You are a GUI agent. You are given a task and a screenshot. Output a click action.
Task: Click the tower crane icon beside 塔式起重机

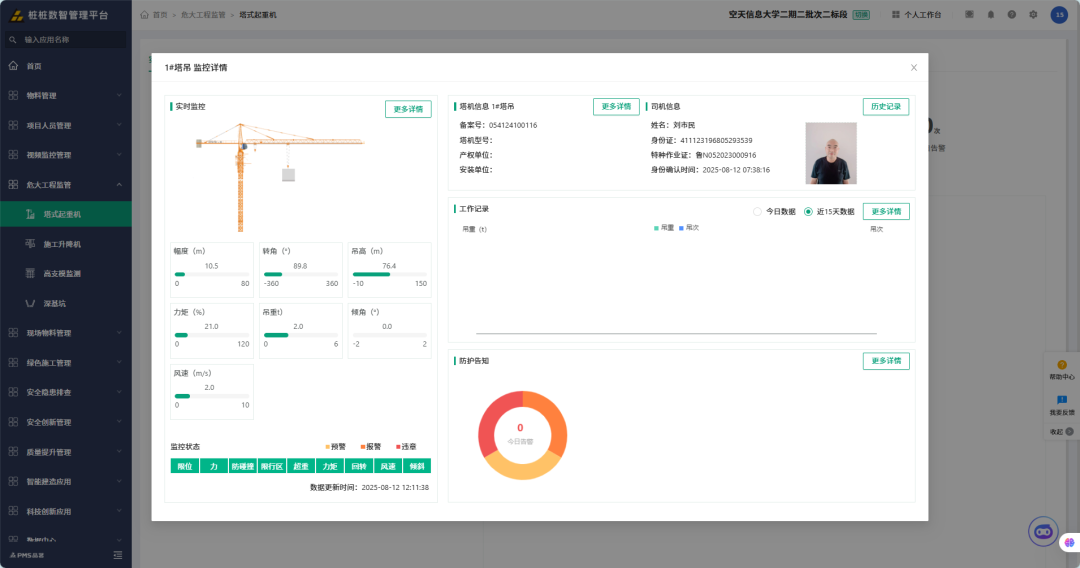(x=30, y=214)
